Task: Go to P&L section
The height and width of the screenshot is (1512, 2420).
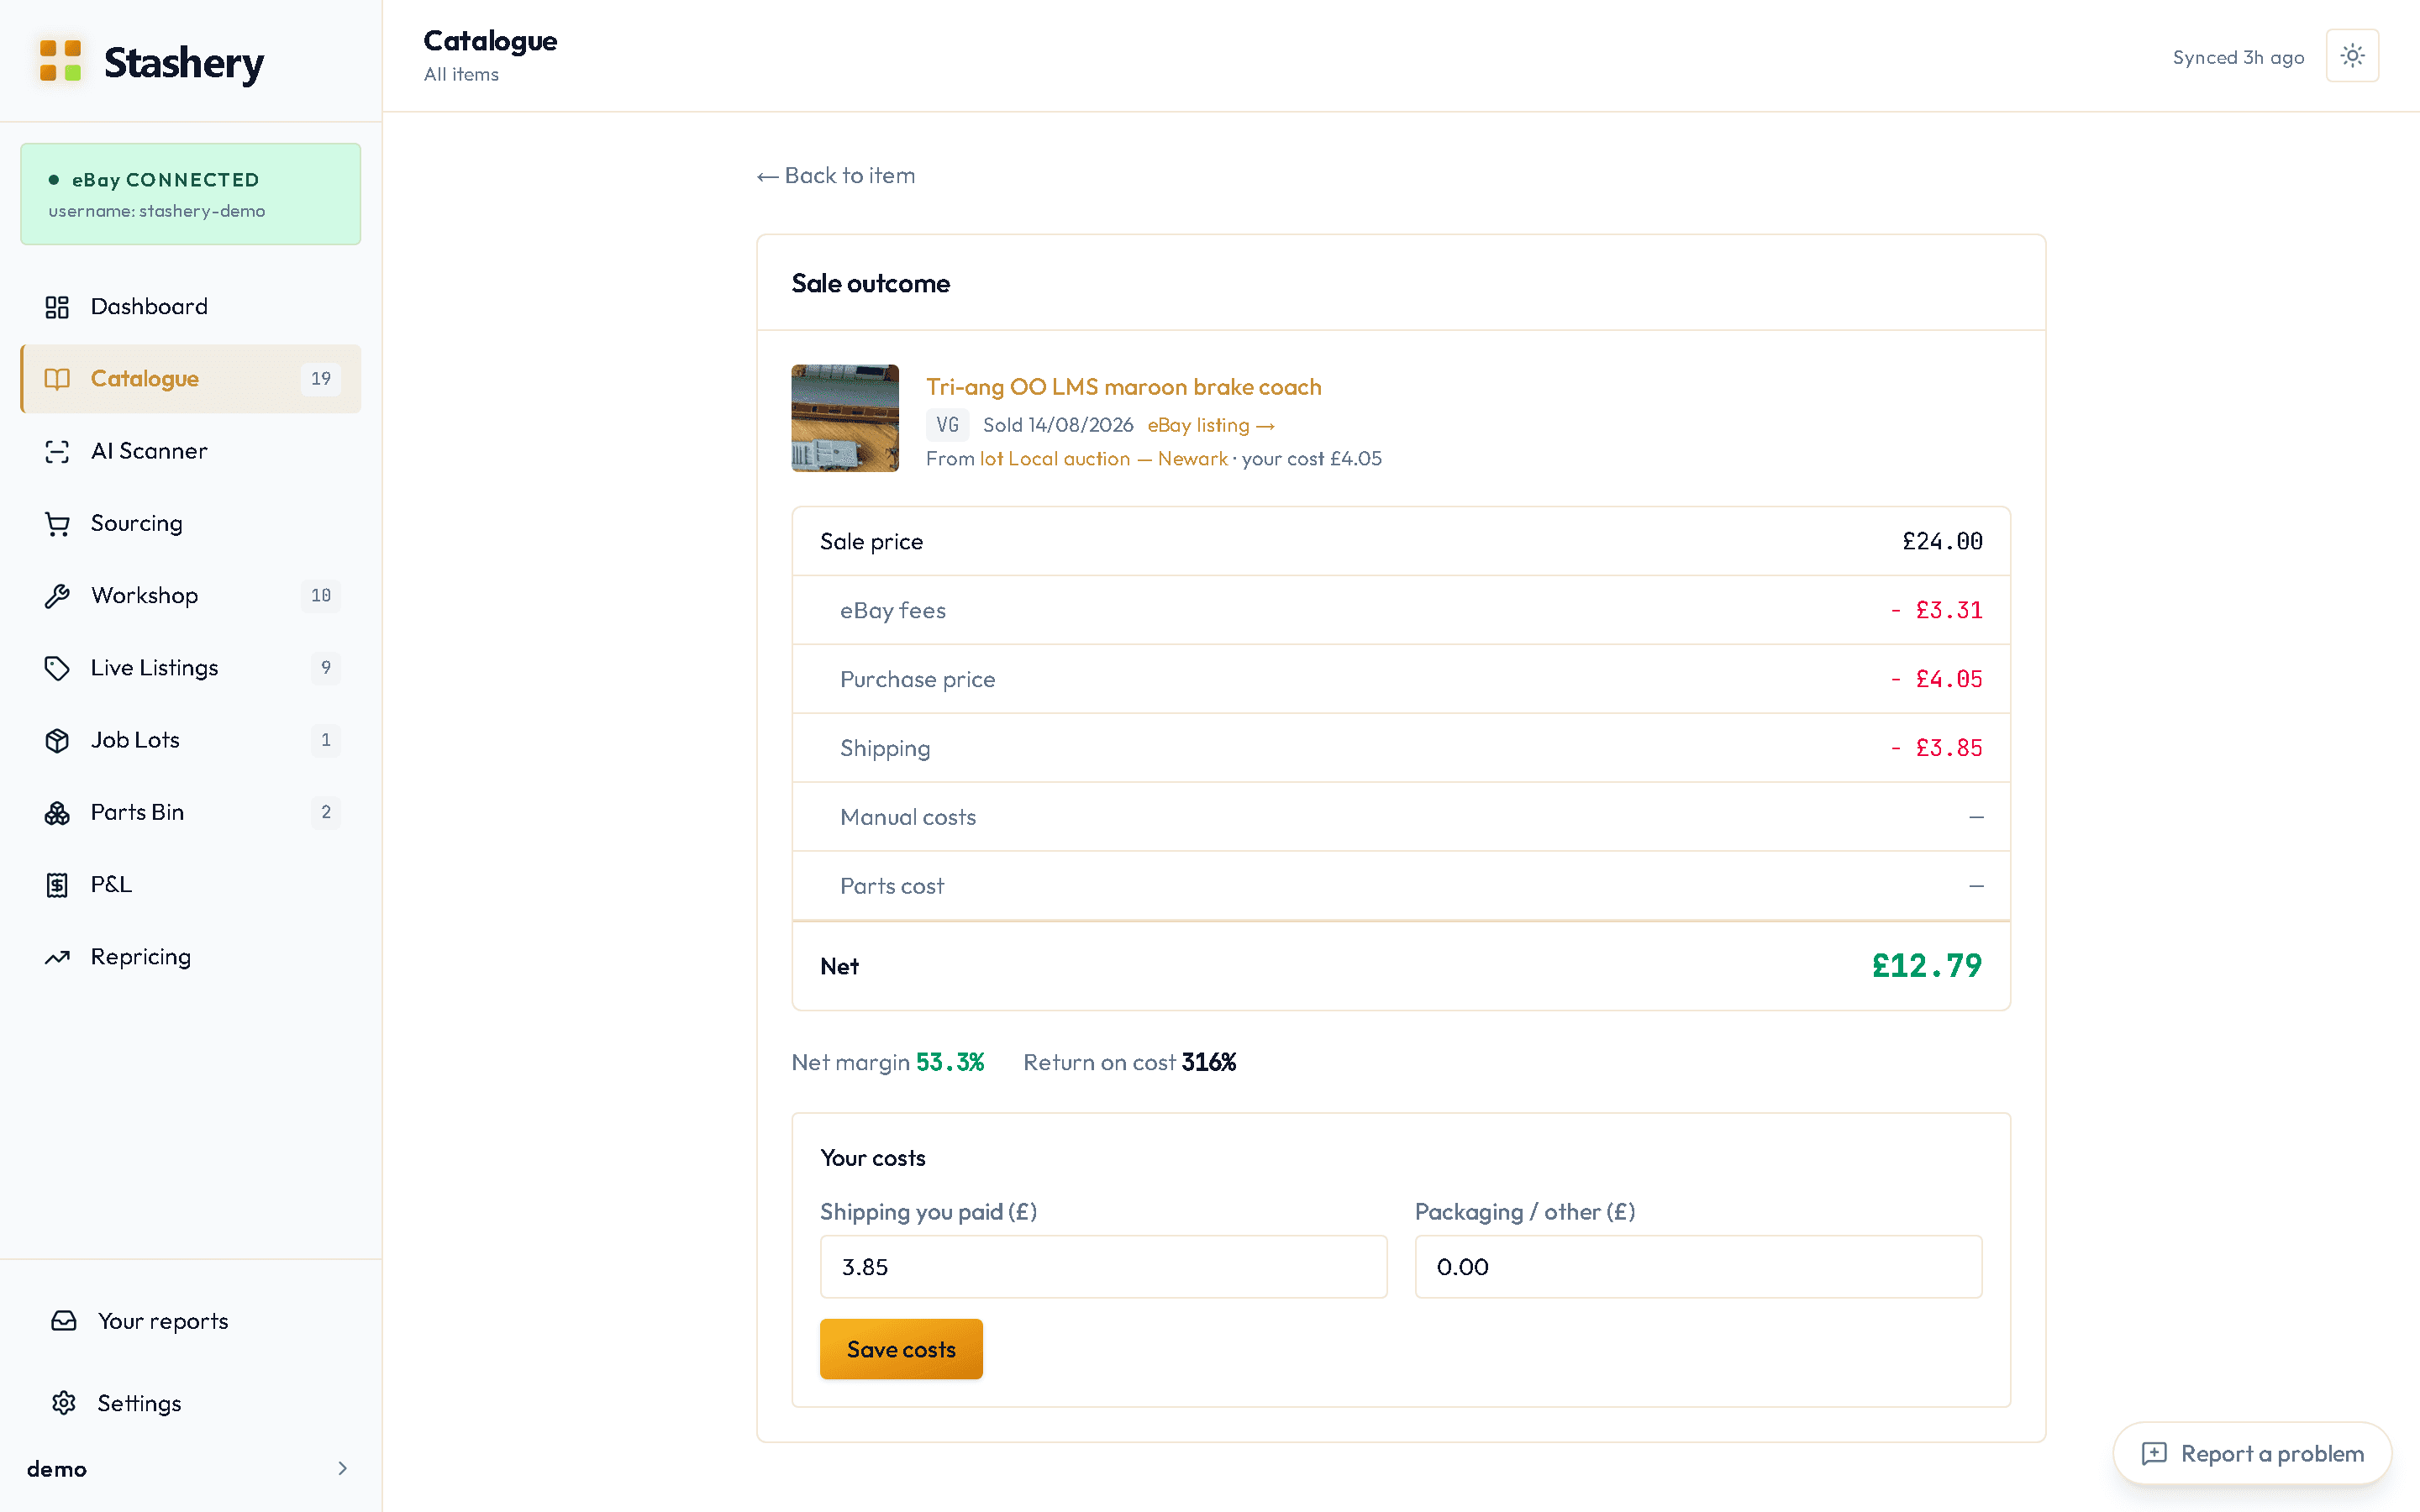Action: 190,885
